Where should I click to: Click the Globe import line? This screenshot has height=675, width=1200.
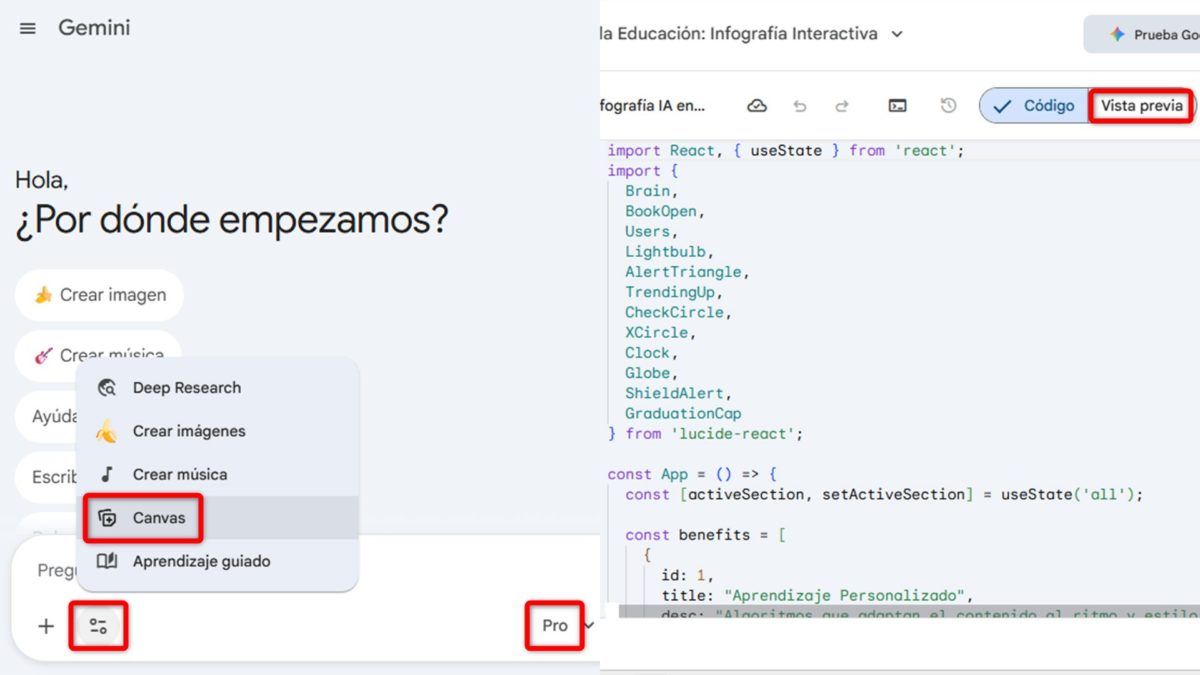pos(652,373)
